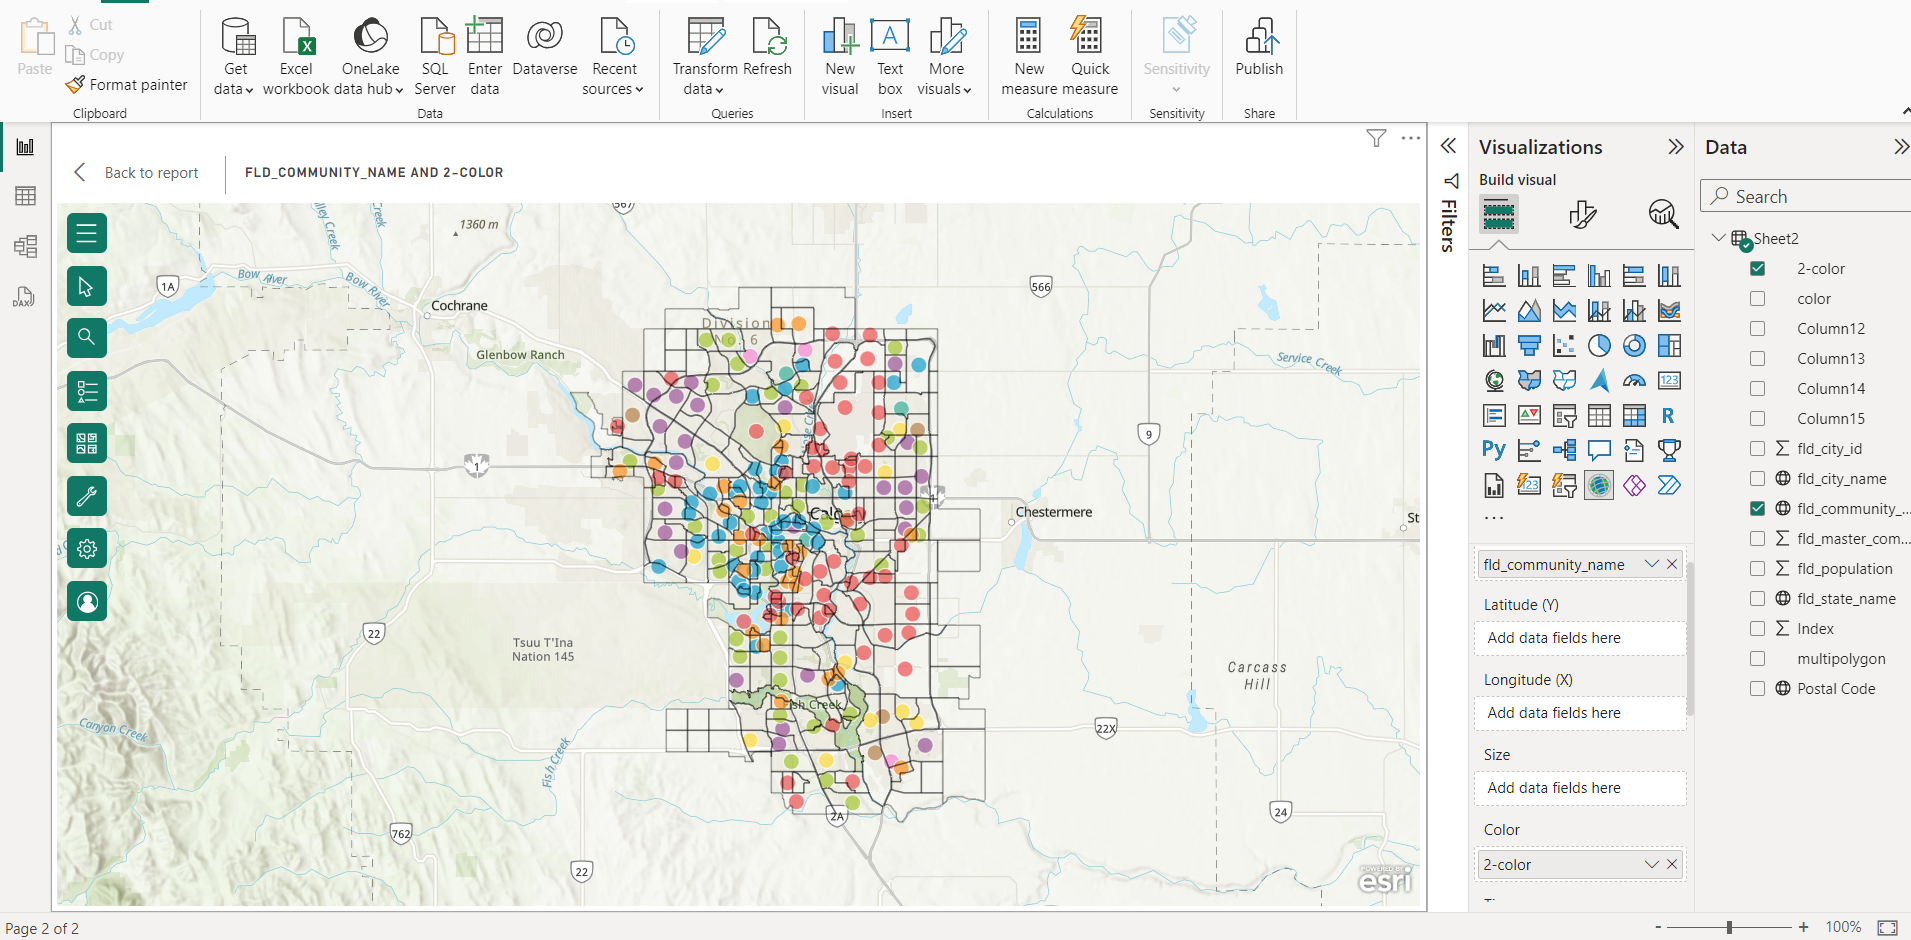The image size is (1911, 940).
Task: Check the Postal Code field checkbox
Action: coord(1757,688)
